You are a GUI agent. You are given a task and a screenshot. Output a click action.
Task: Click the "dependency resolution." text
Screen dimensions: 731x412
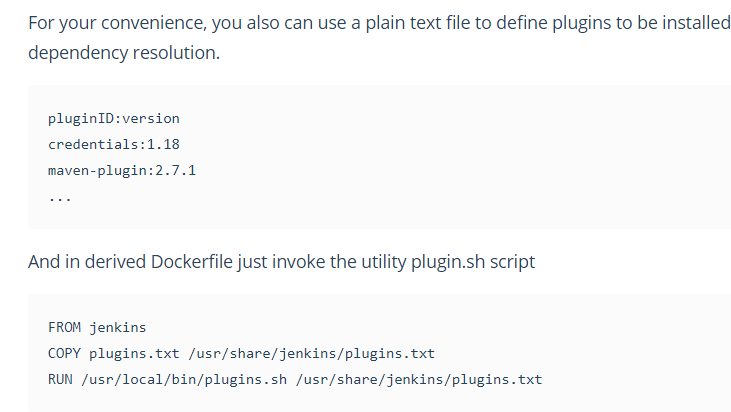123,52
